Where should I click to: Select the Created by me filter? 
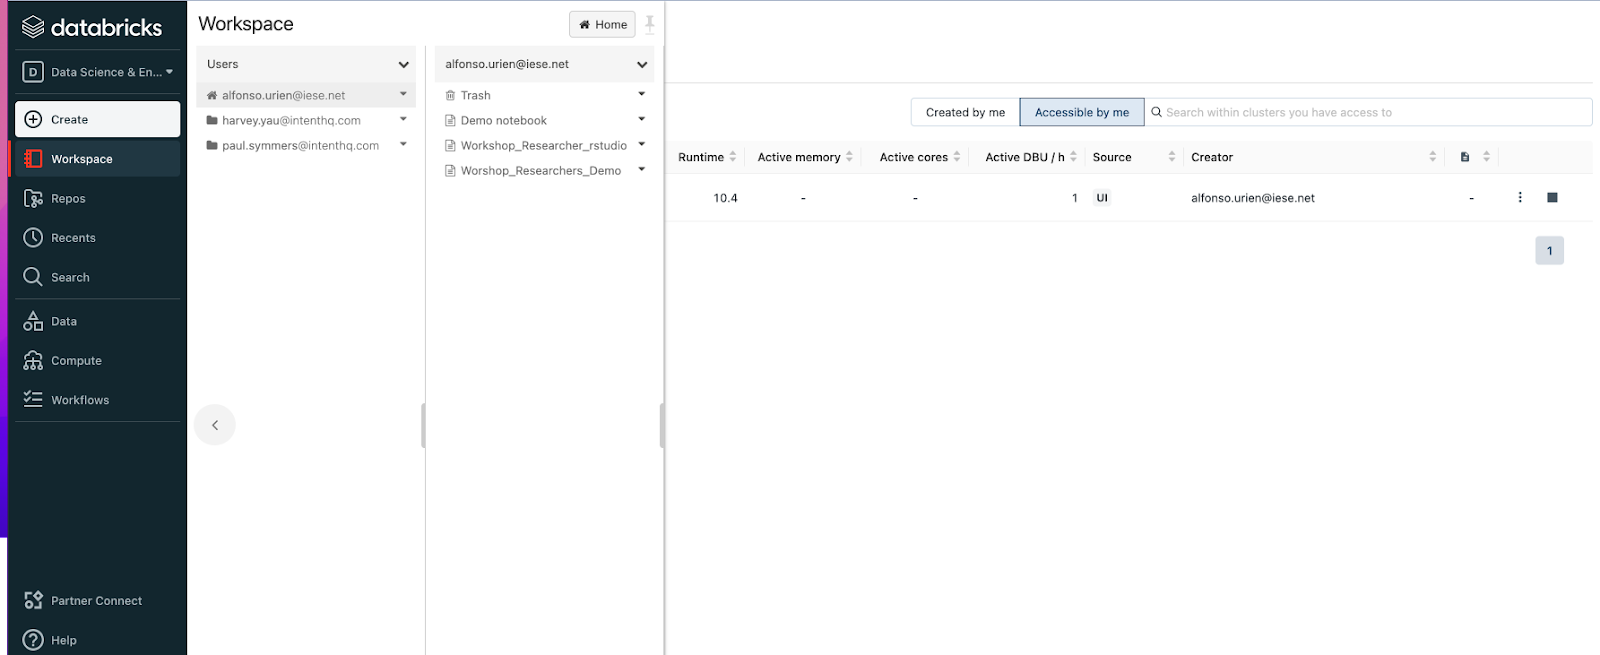coord(965,112)
